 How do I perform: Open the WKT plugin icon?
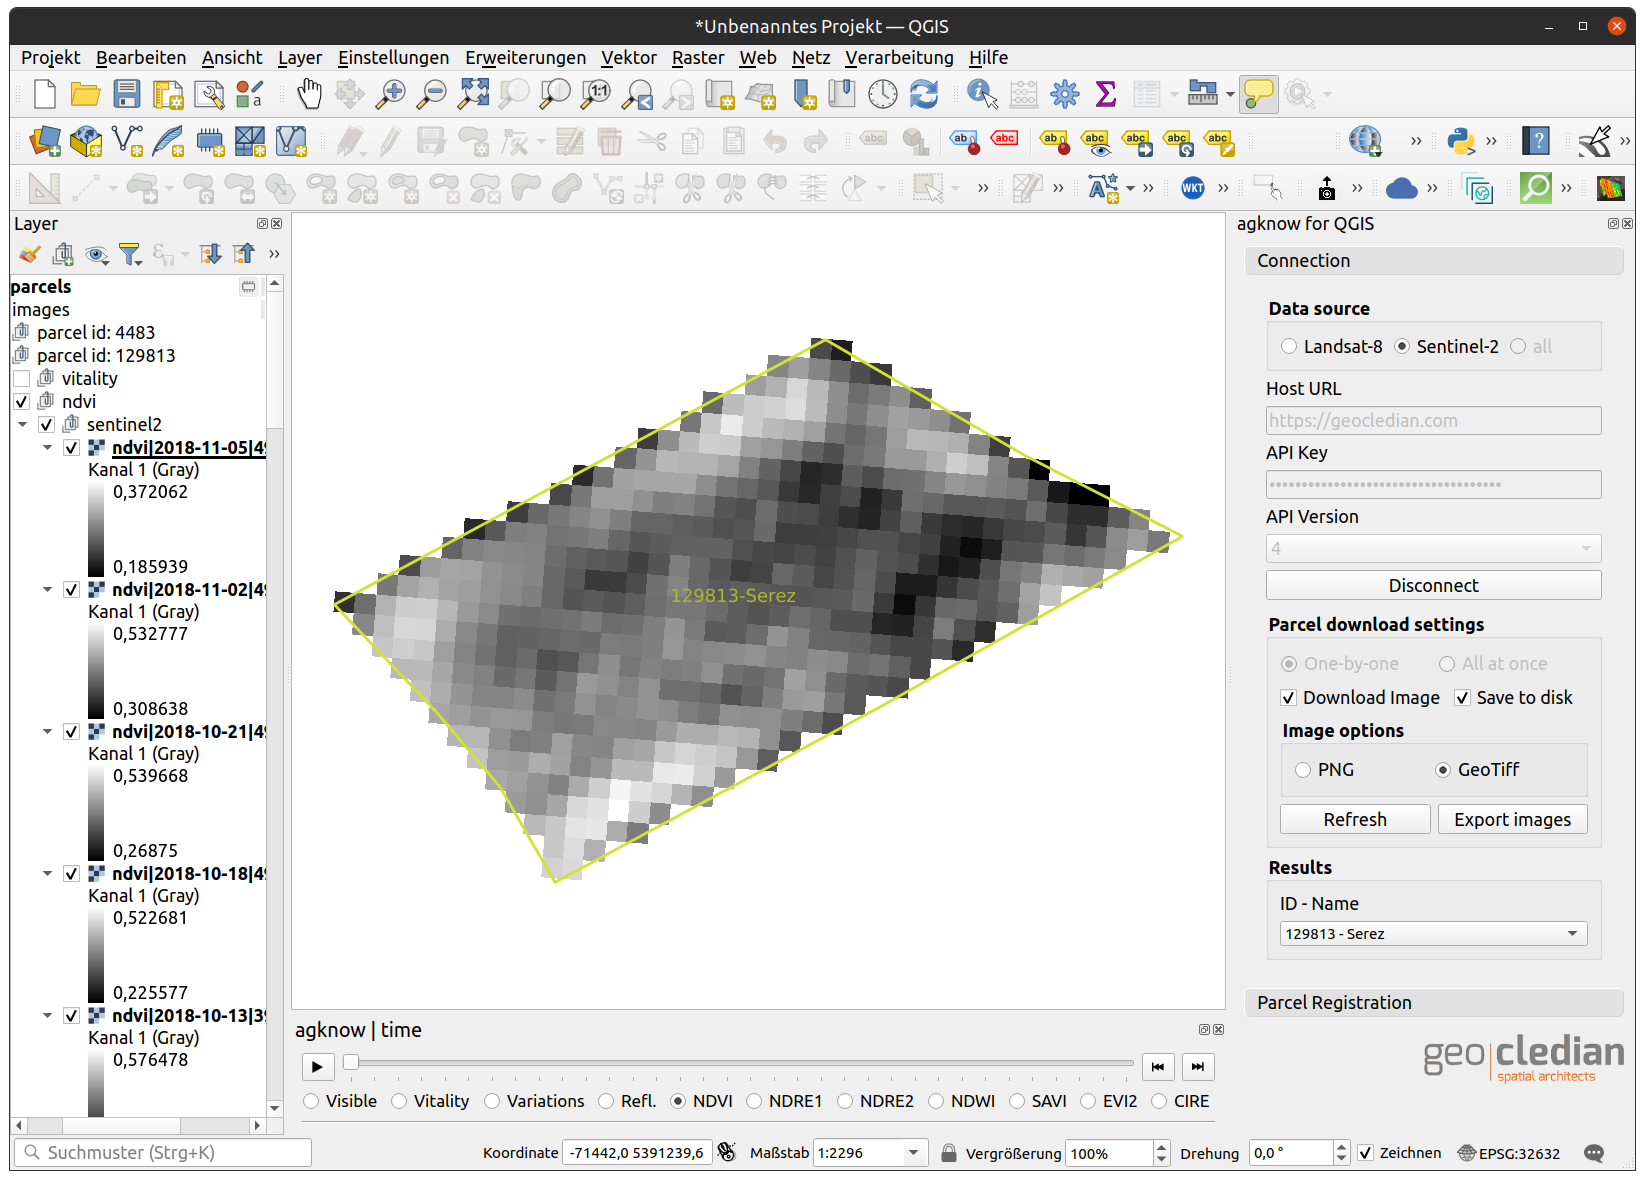(1193, 188)
